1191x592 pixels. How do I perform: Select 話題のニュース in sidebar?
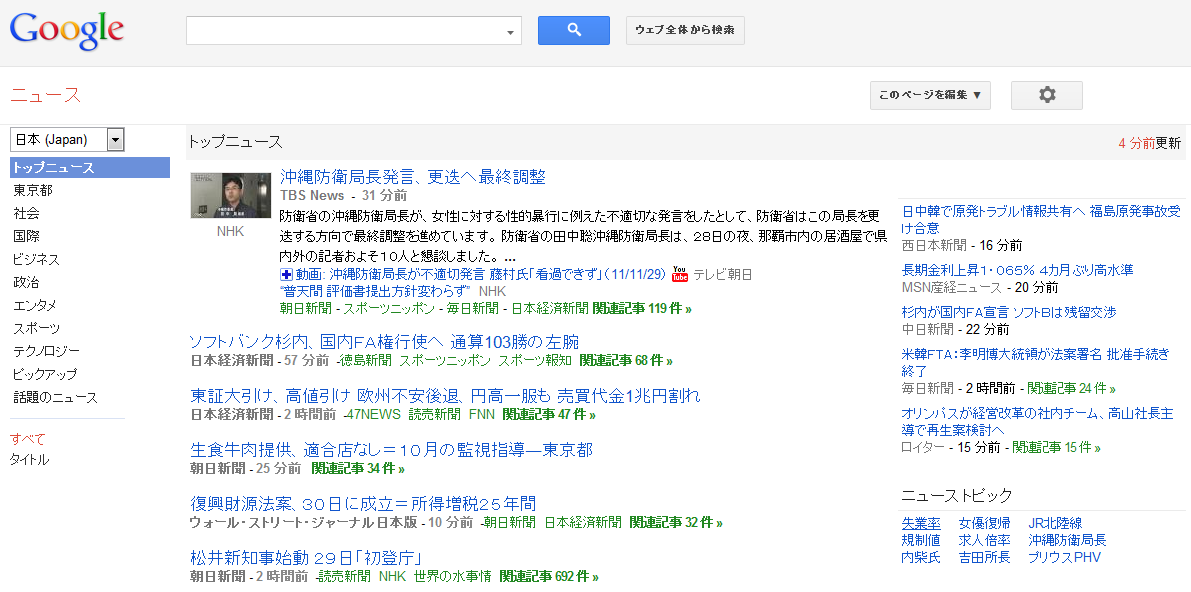click(55, 397)
